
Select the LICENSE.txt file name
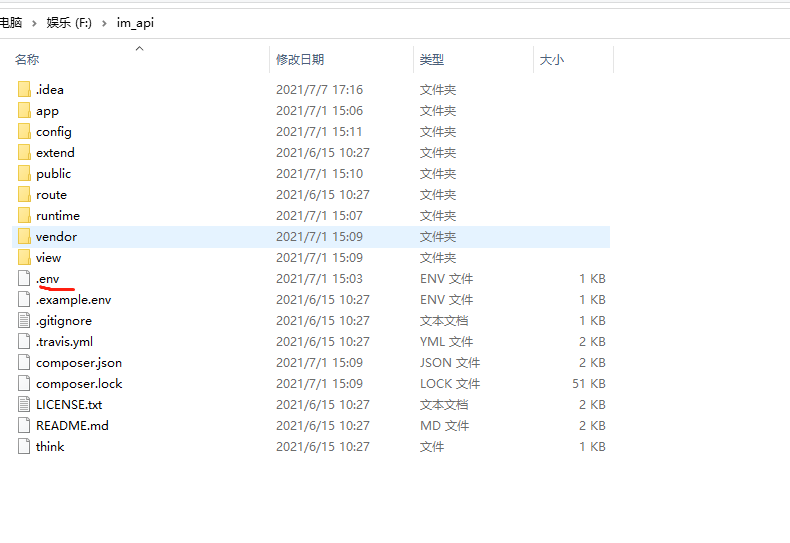(x=69, y=404)
